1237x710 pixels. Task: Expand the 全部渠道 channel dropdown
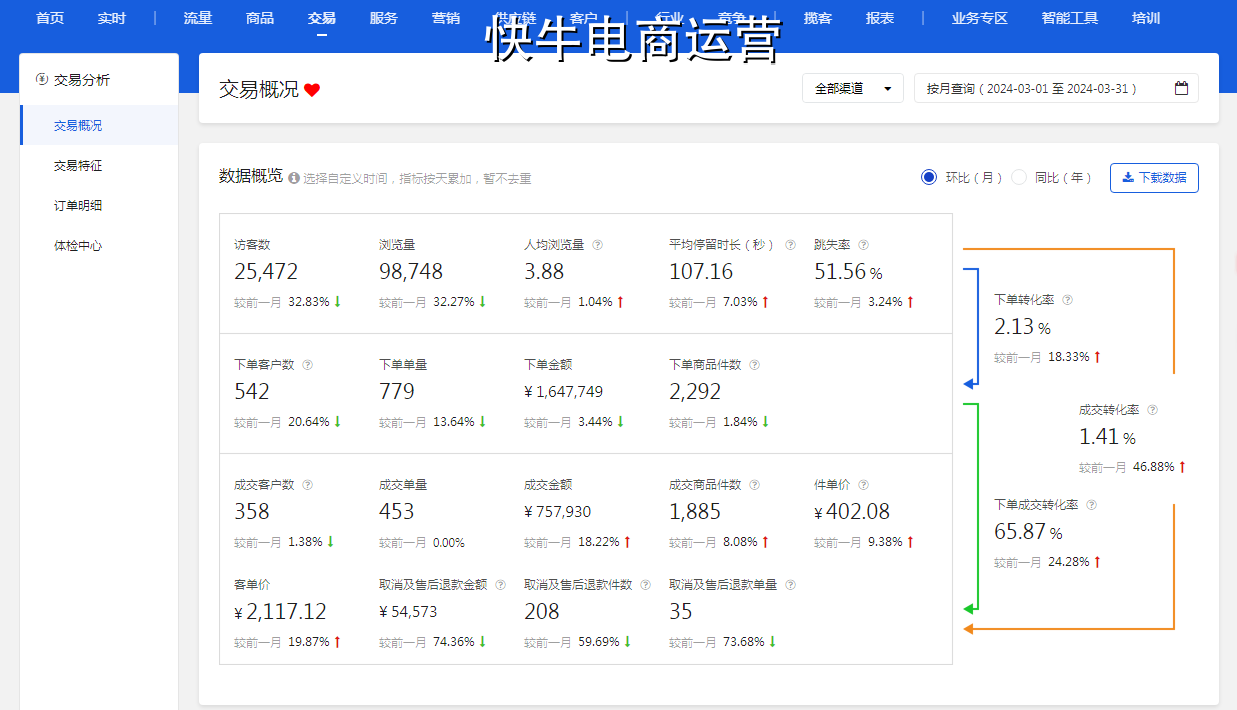pyautogui.click(x=853, y=88)
